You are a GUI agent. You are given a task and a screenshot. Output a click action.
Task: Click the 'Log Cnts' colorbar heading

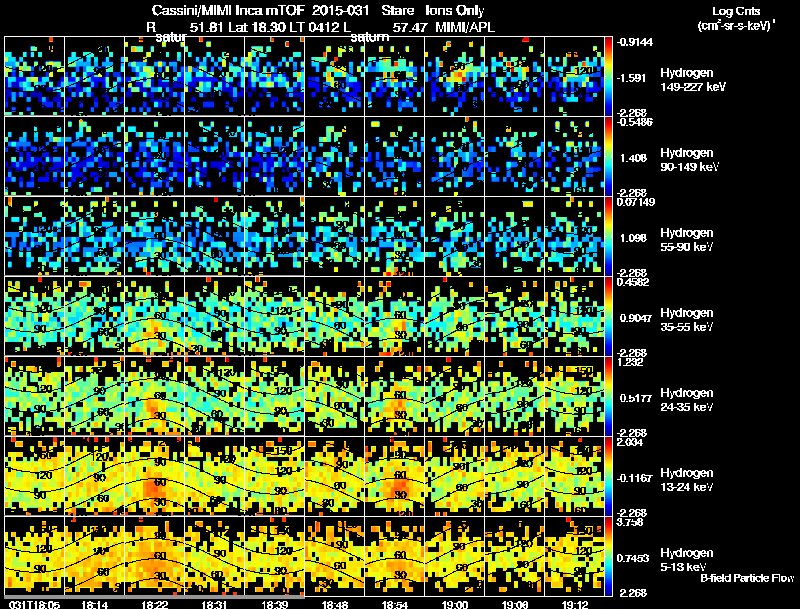pos(736,11)
